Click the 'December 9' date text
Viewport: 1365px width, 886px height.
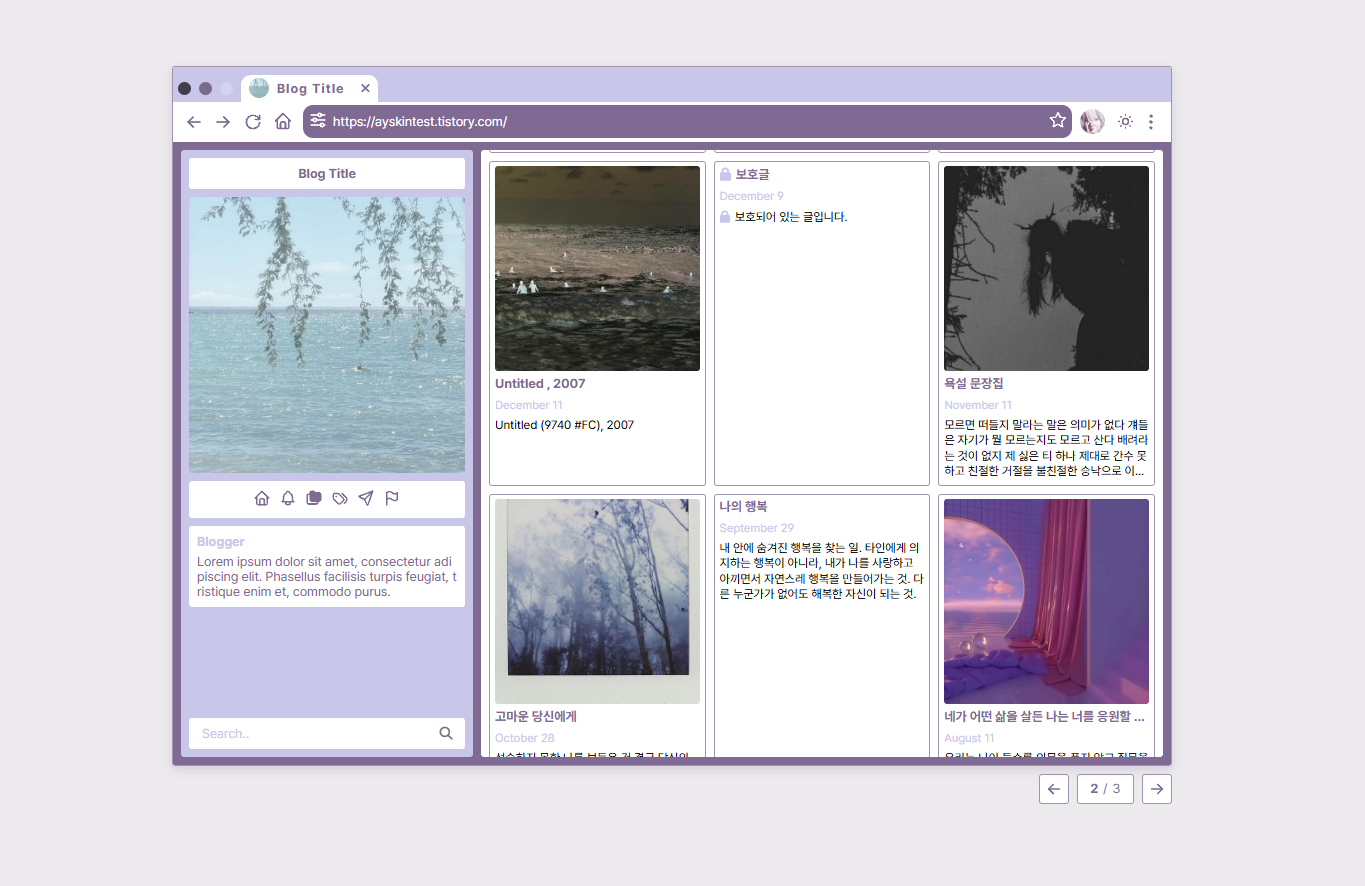(752, 196)
